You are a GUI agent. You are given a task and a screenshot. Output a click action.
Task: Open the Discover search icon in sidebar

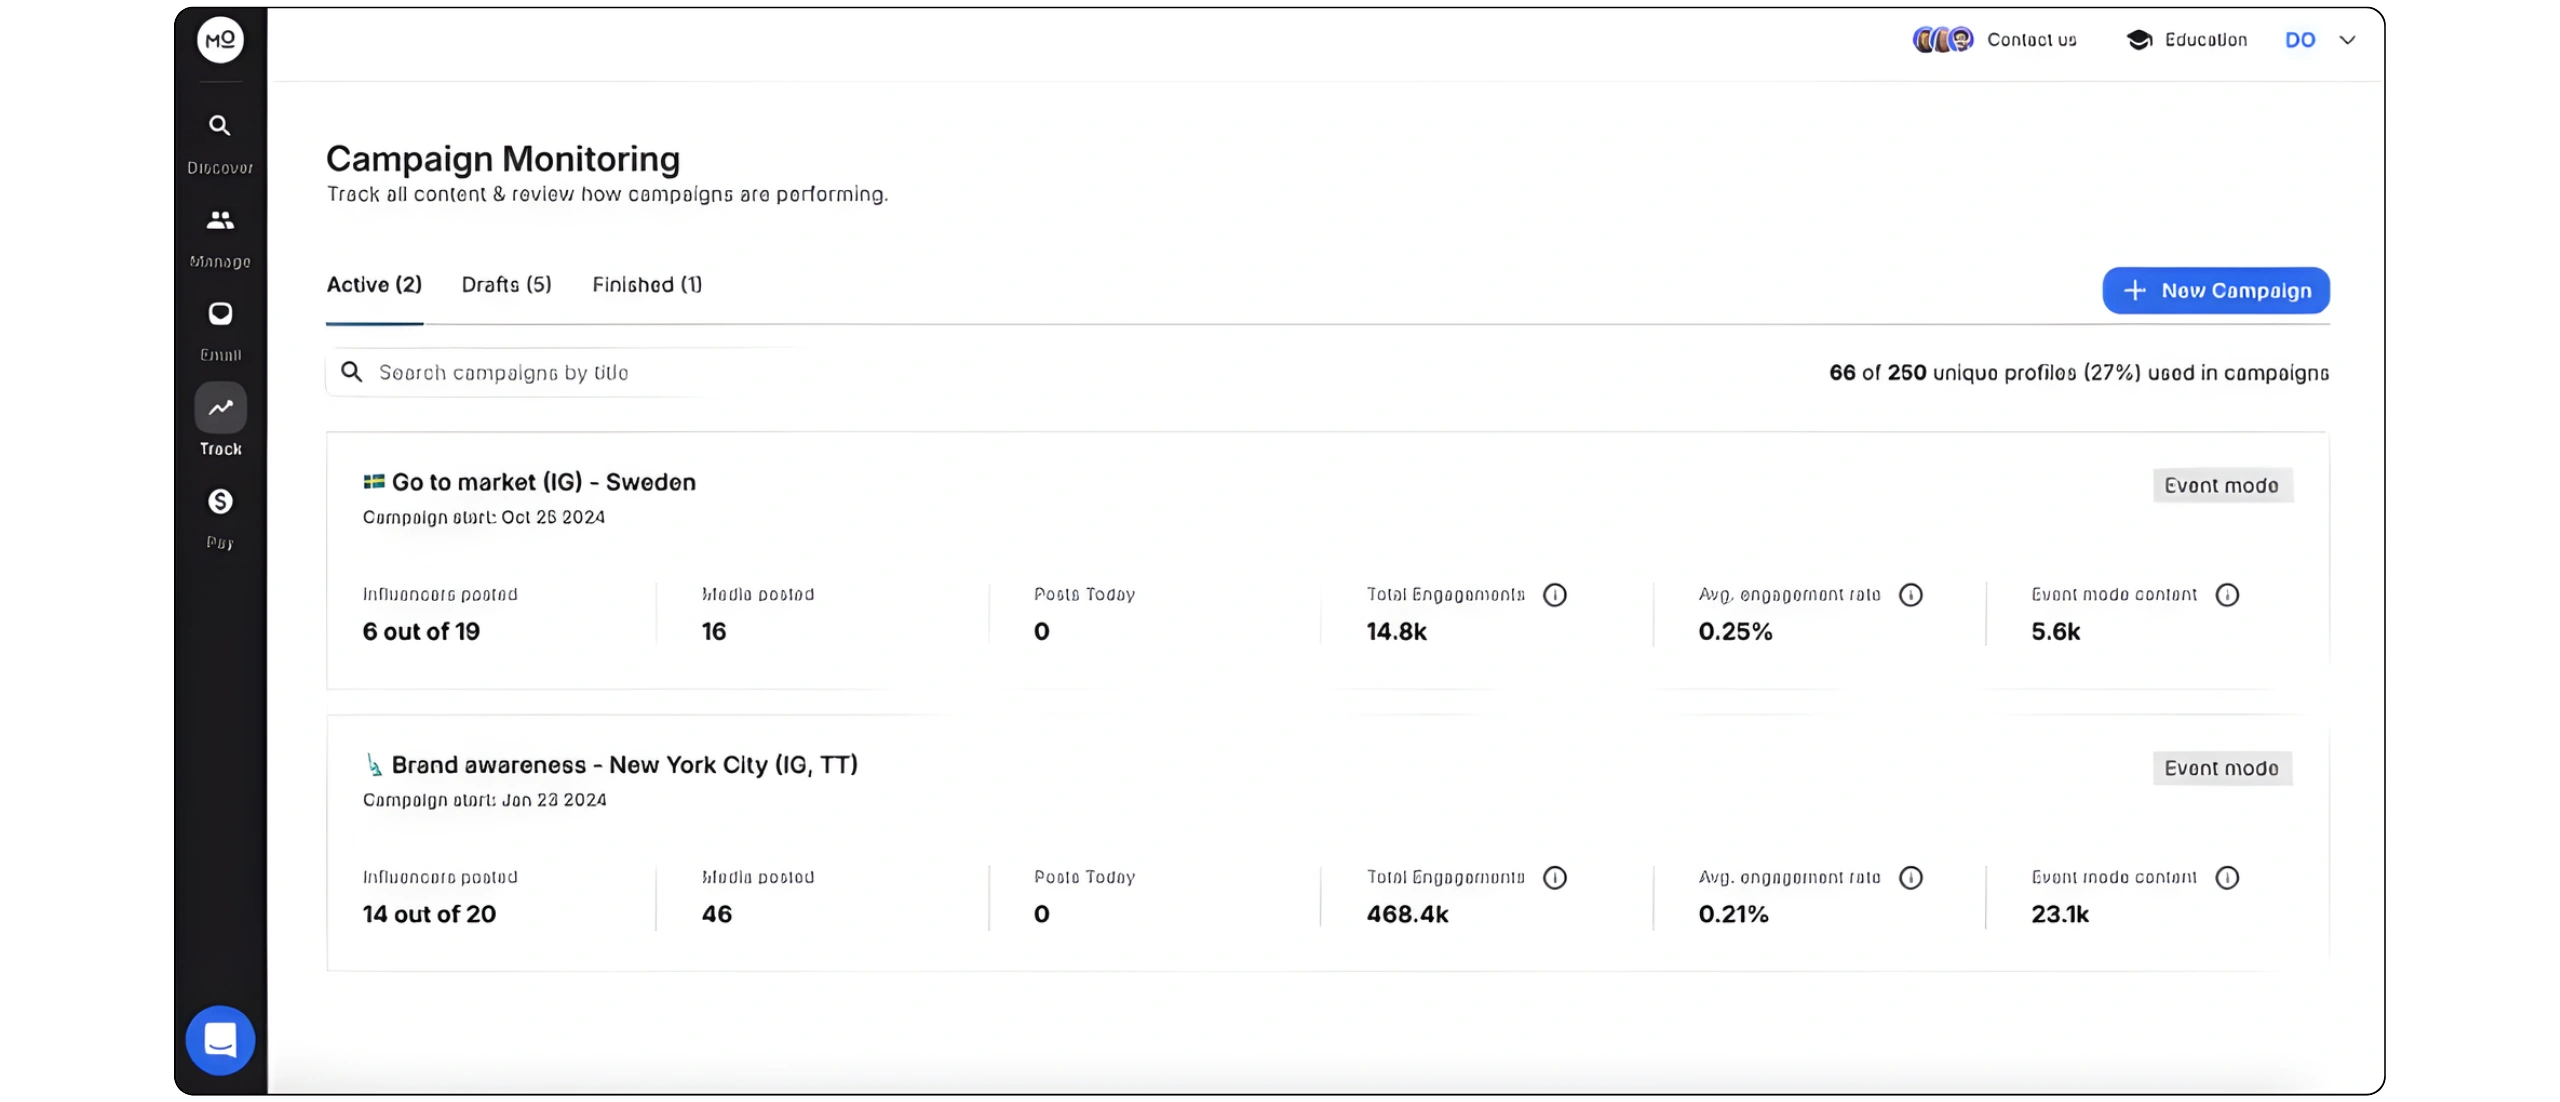(220, 126)
